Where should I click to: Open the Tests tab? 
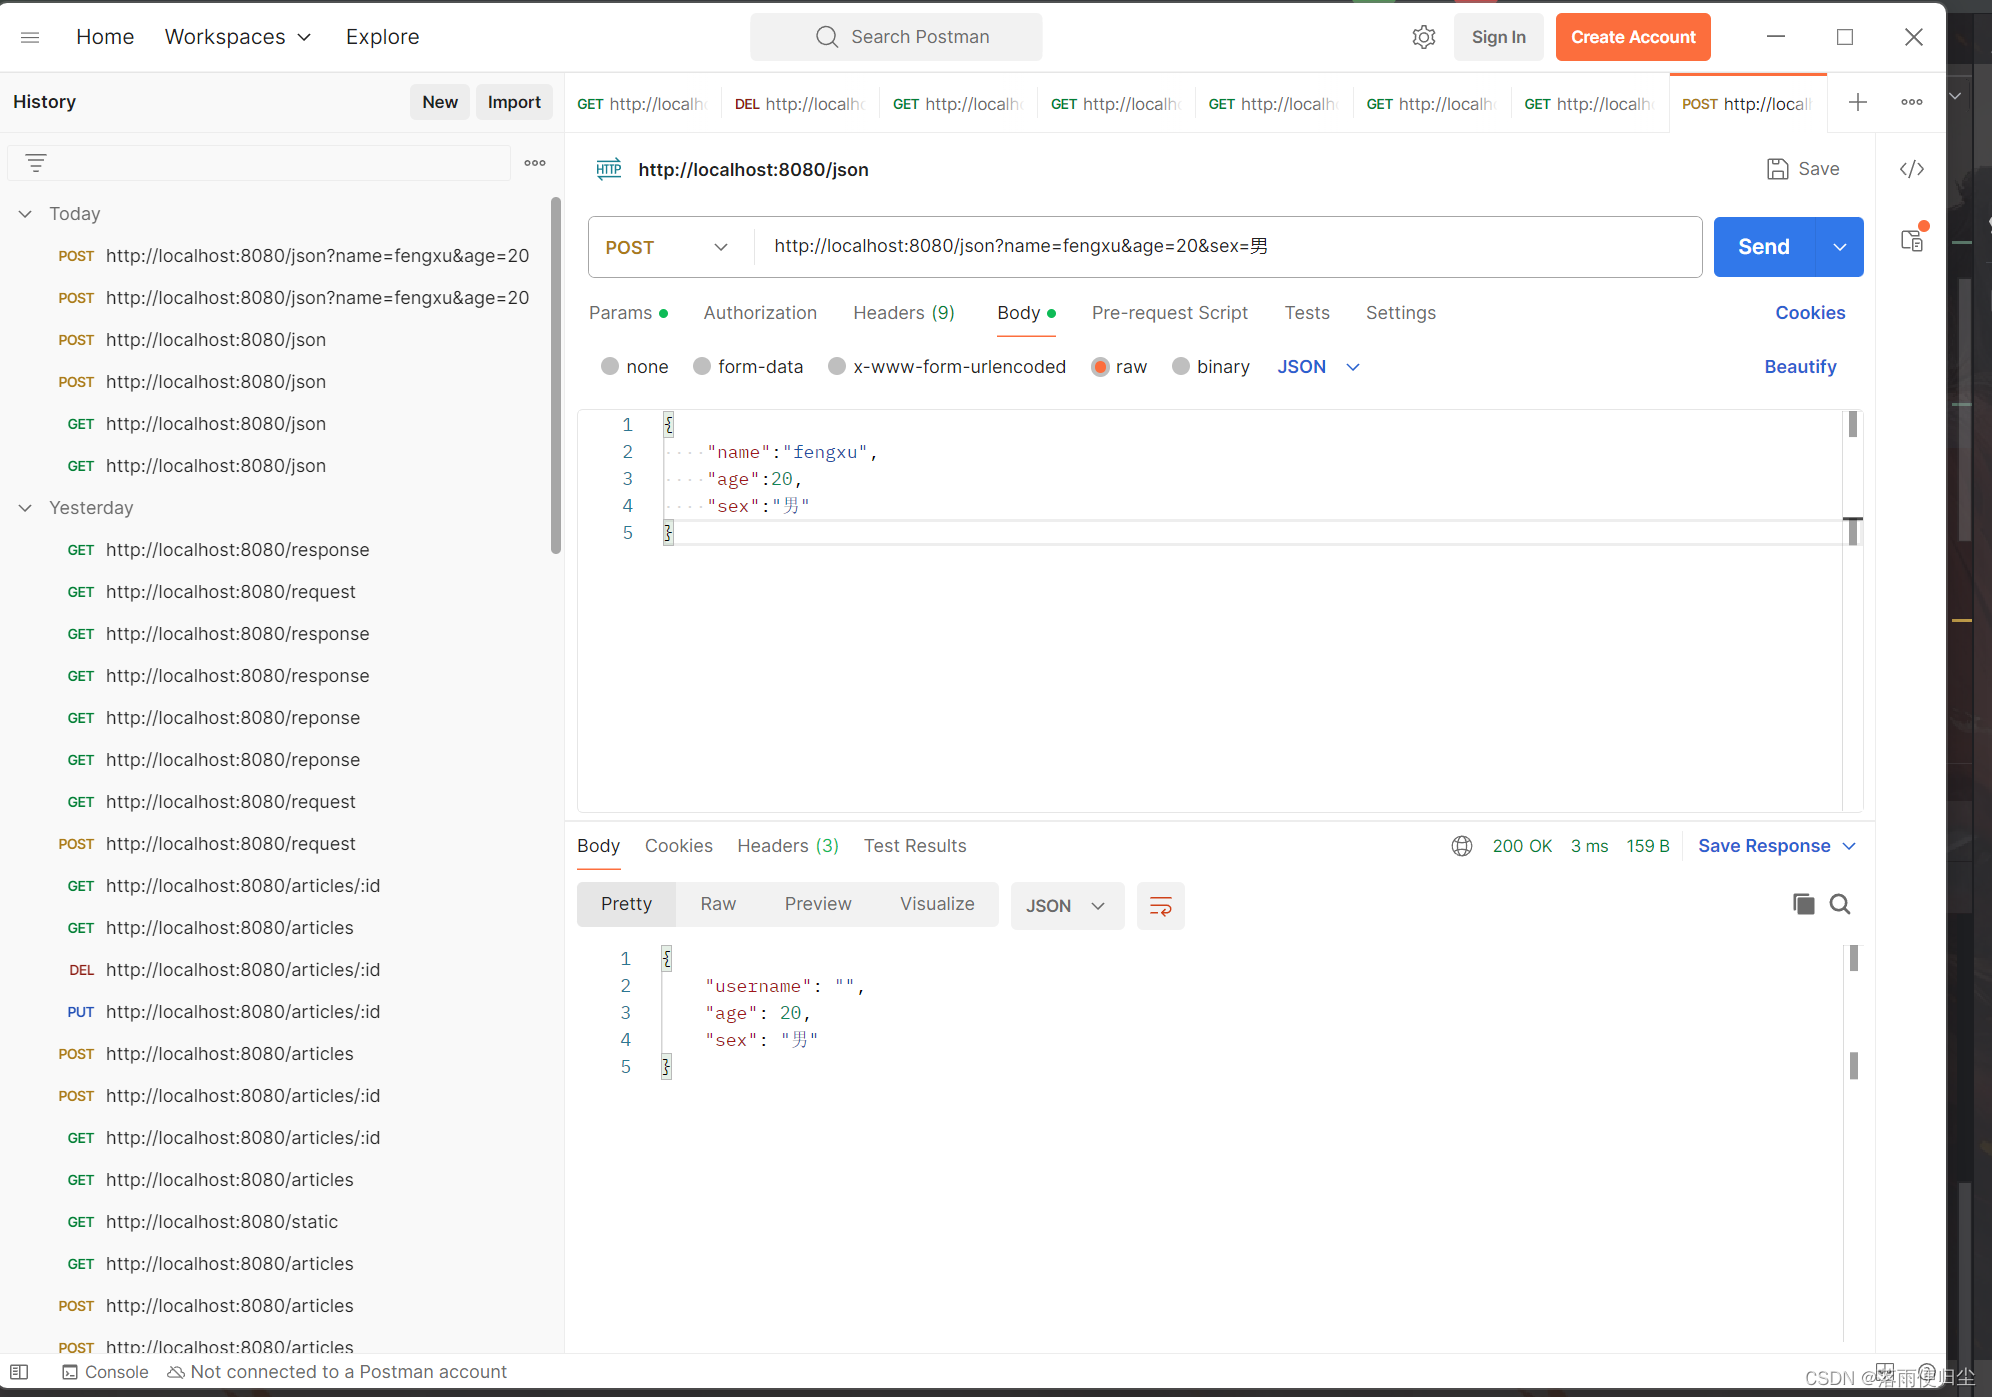point(1307,313)
